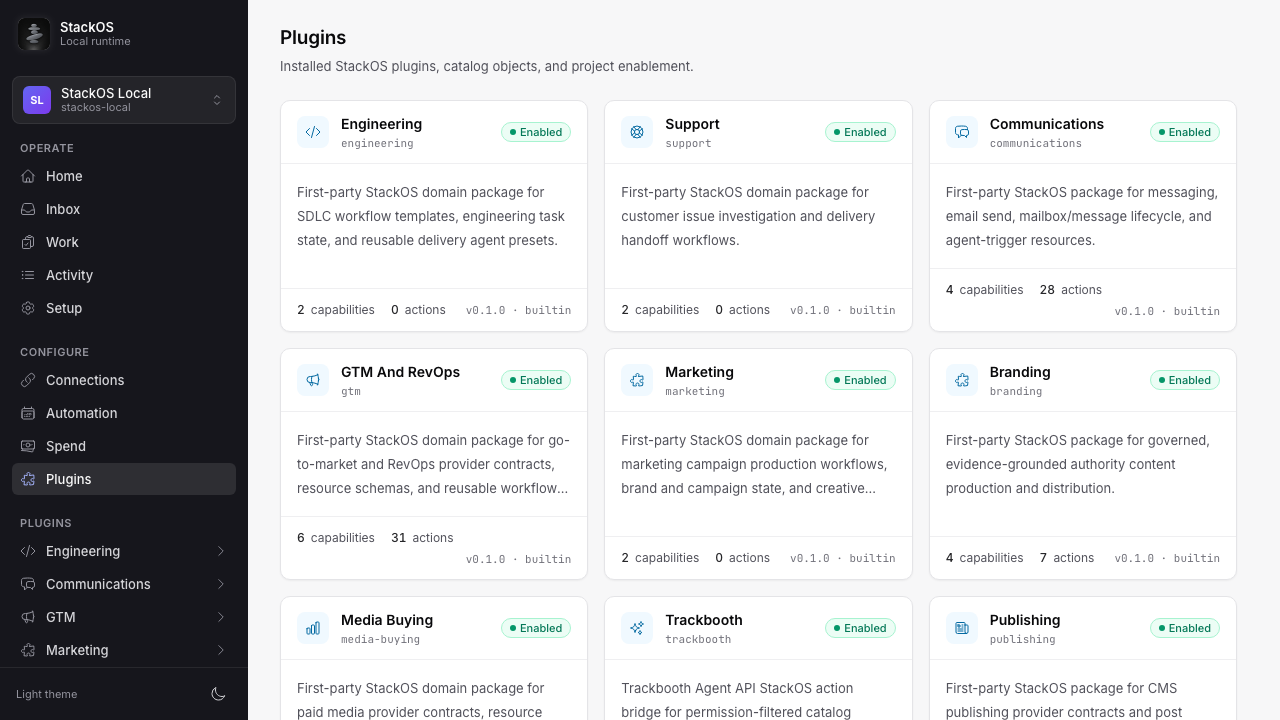Click '7 actions' on the Branding card

1067,558
